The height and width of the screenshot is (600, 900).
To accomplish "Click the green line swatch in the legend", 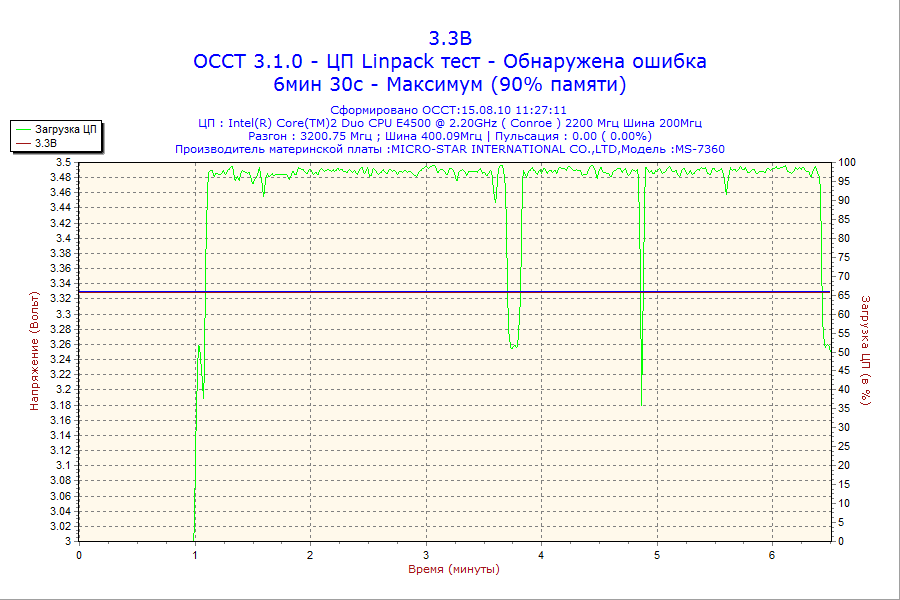I will tap(23, 130).
